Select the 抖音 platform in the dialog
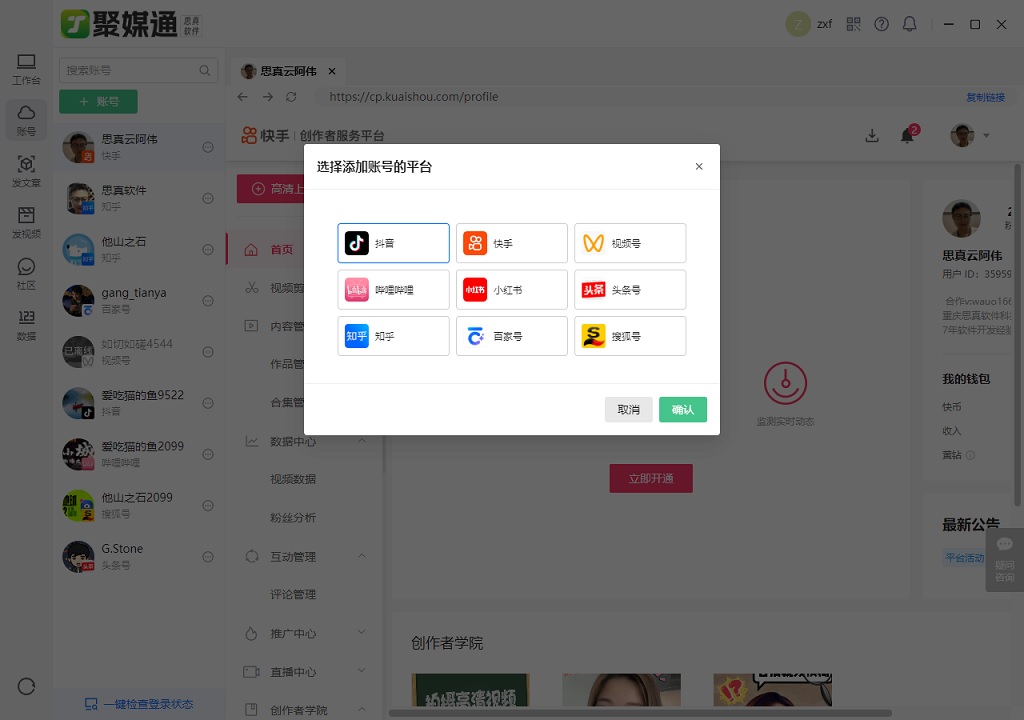 393,242
